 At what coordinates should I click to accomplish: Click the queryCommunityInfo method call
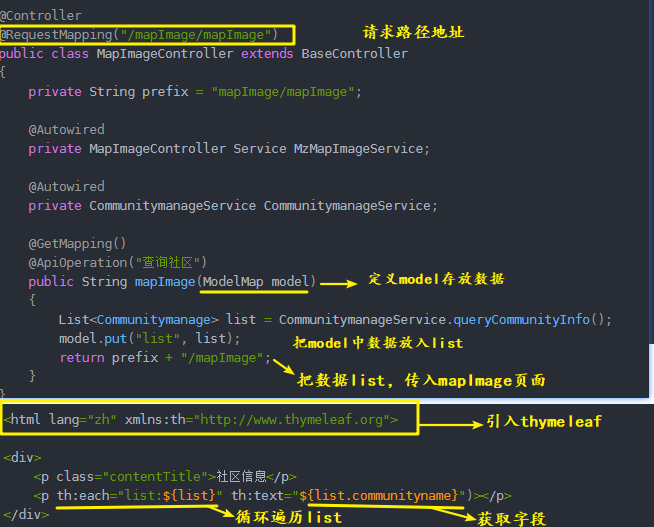[521, 320]
